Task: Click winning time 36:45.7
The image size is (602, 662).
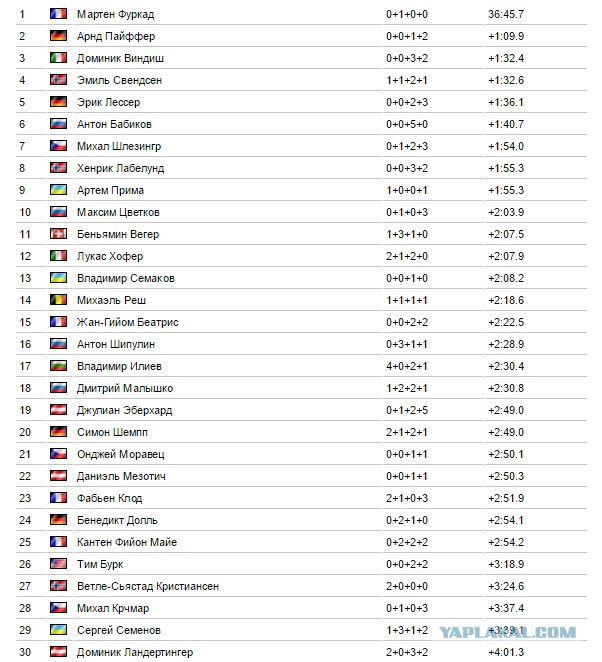Action: (506, 14)
